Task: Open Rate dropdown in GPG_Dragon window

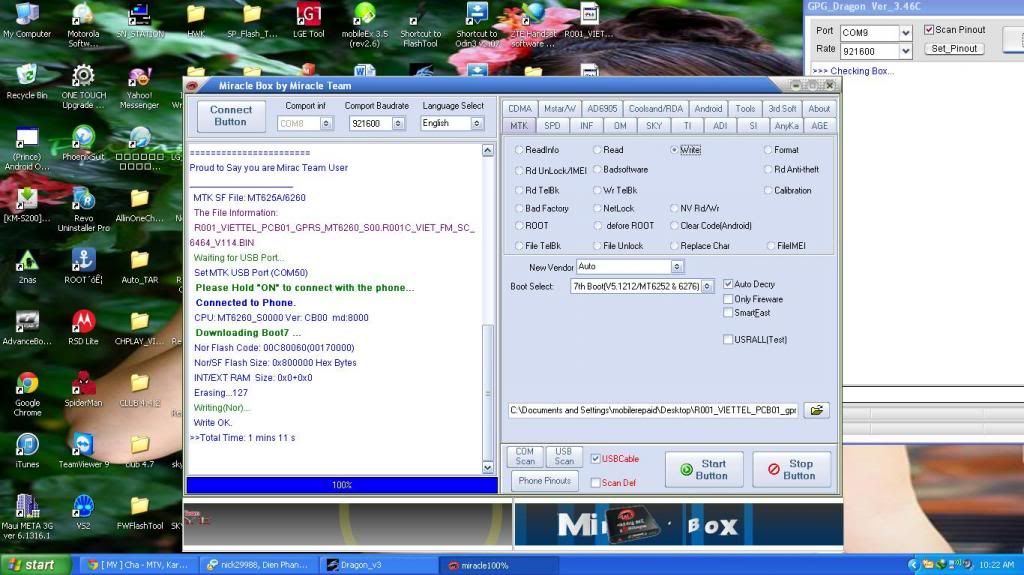Action: click(x=906, y=51)
